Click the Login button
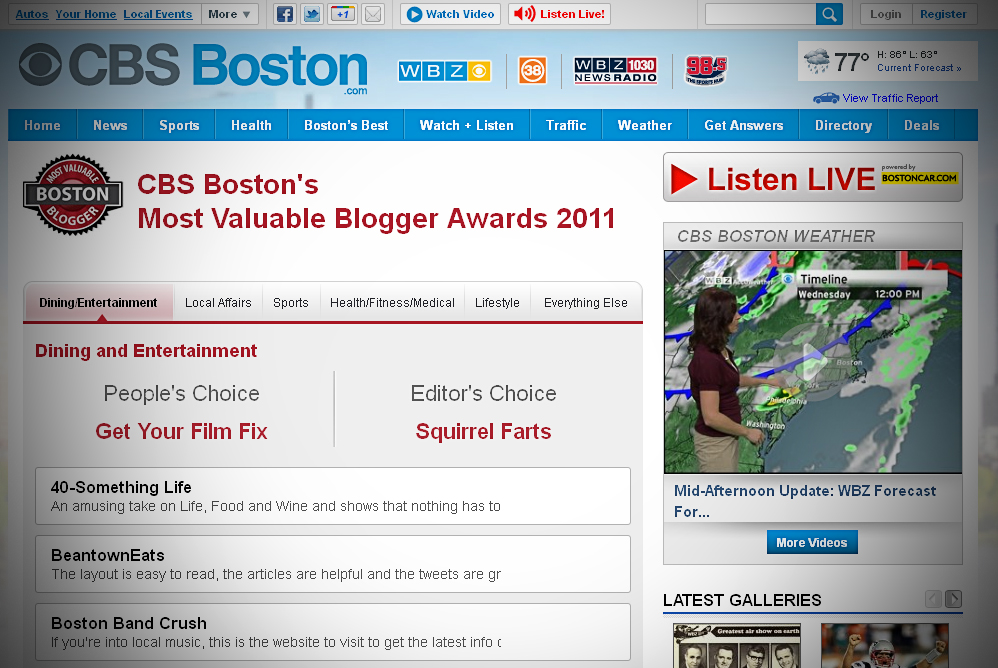Image resolution: width=998 pixels, height=668 pixels. coord(886,14)
